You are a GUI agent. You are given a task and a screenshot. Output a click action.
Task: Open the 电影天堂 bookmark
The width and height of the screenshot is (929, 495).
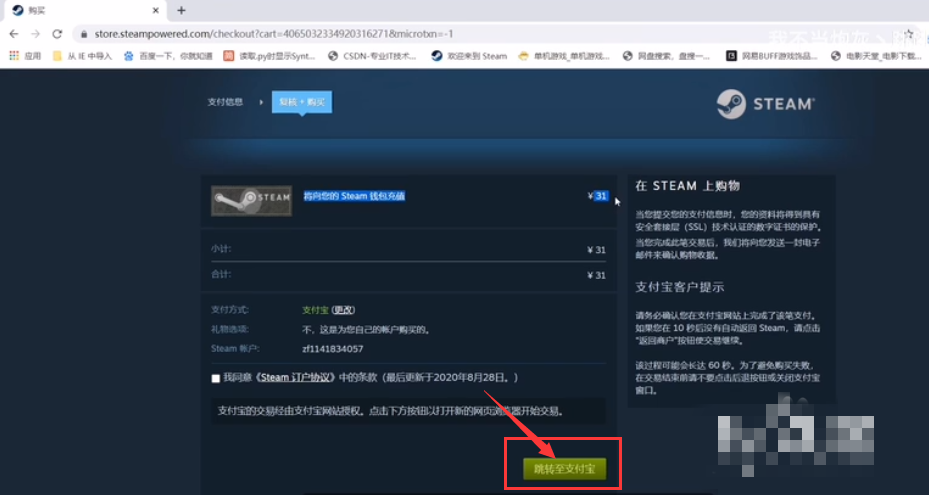pos(876,56)
